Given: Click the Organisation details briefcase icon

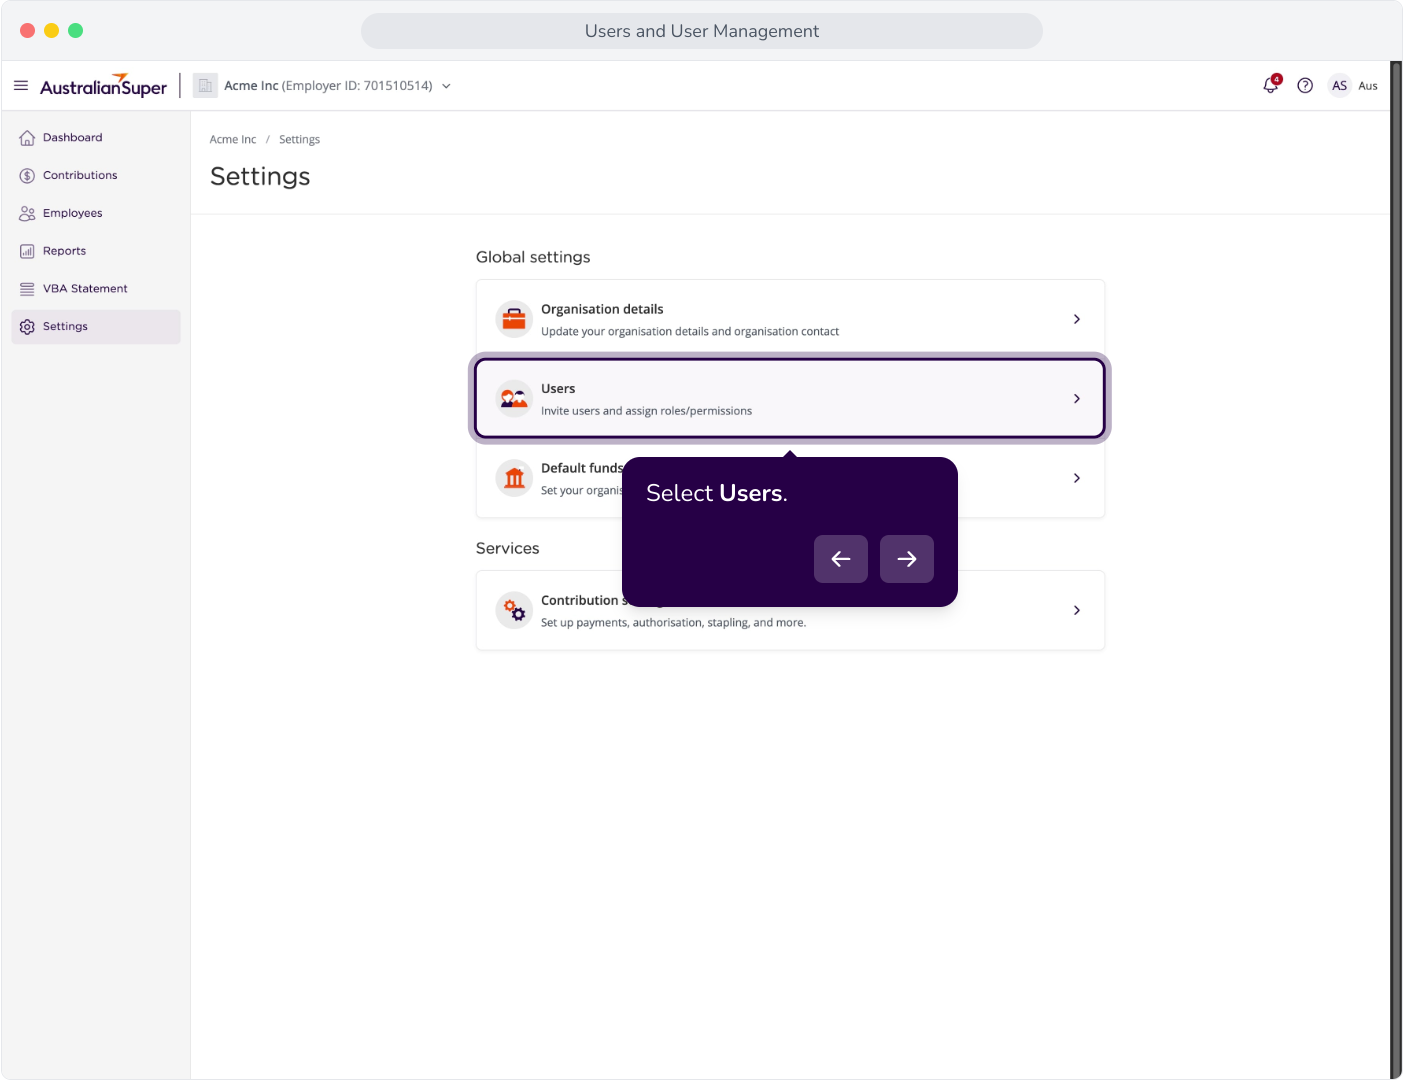Looking at the screenshot, I should pos(514,319).
